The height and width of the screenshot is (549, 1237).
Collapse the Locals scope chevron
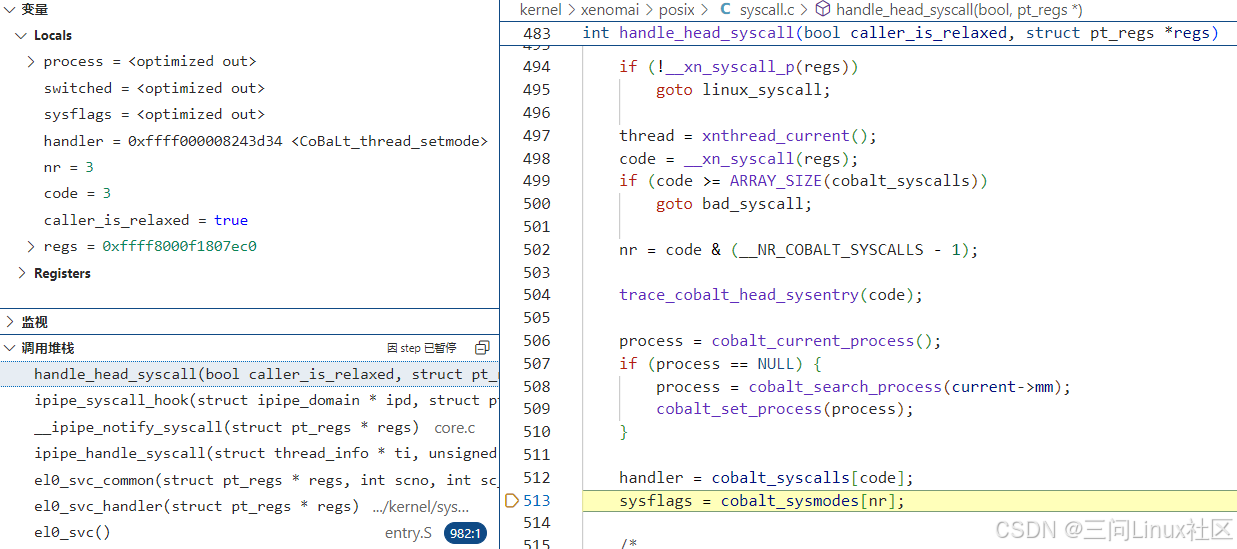[x=21, y=35]
